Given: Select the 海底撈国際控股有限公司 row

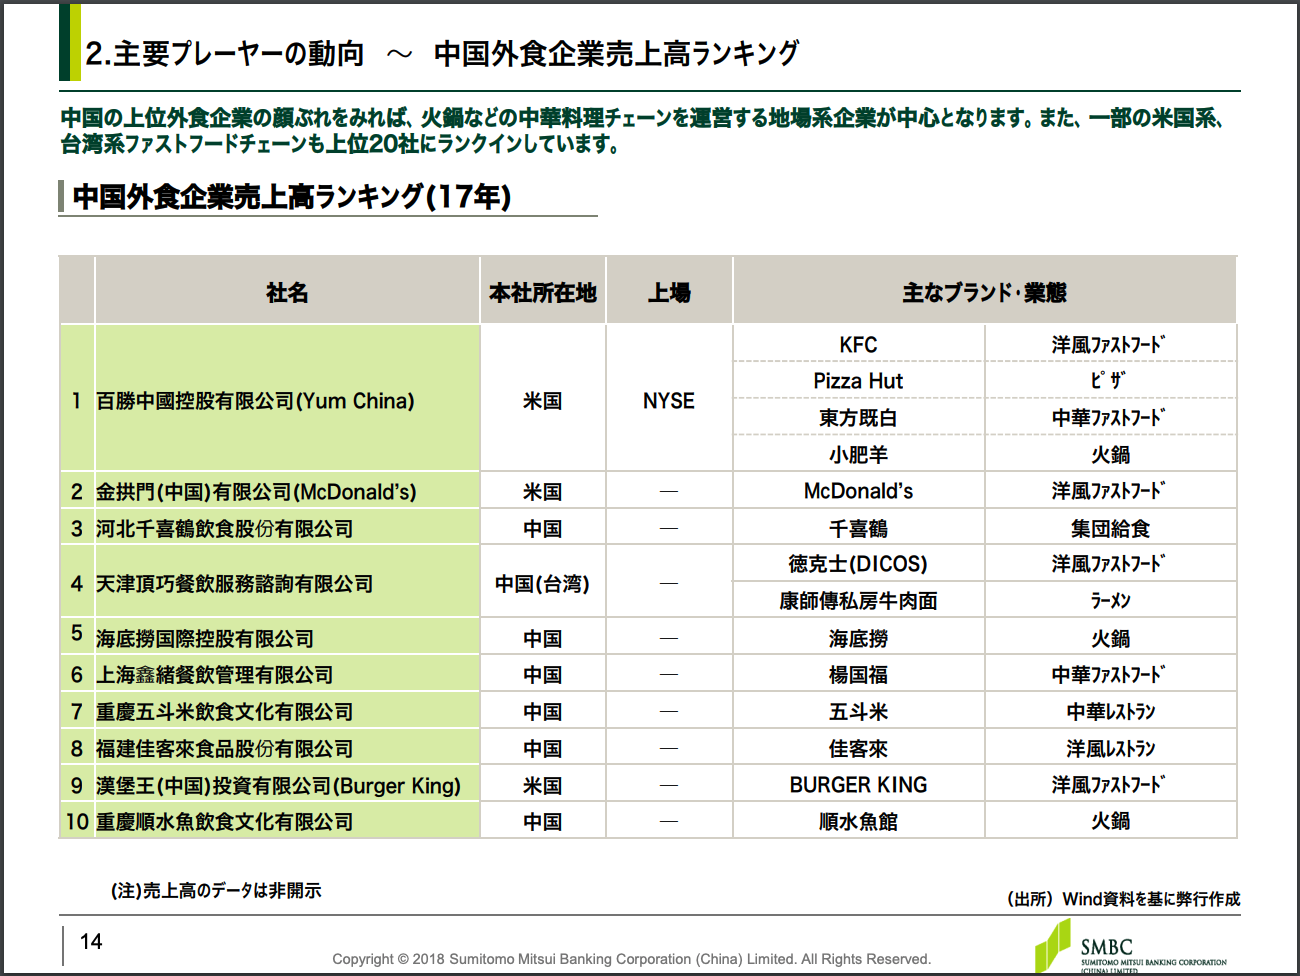Looking at the screenshot, I should tap(648, 637).
